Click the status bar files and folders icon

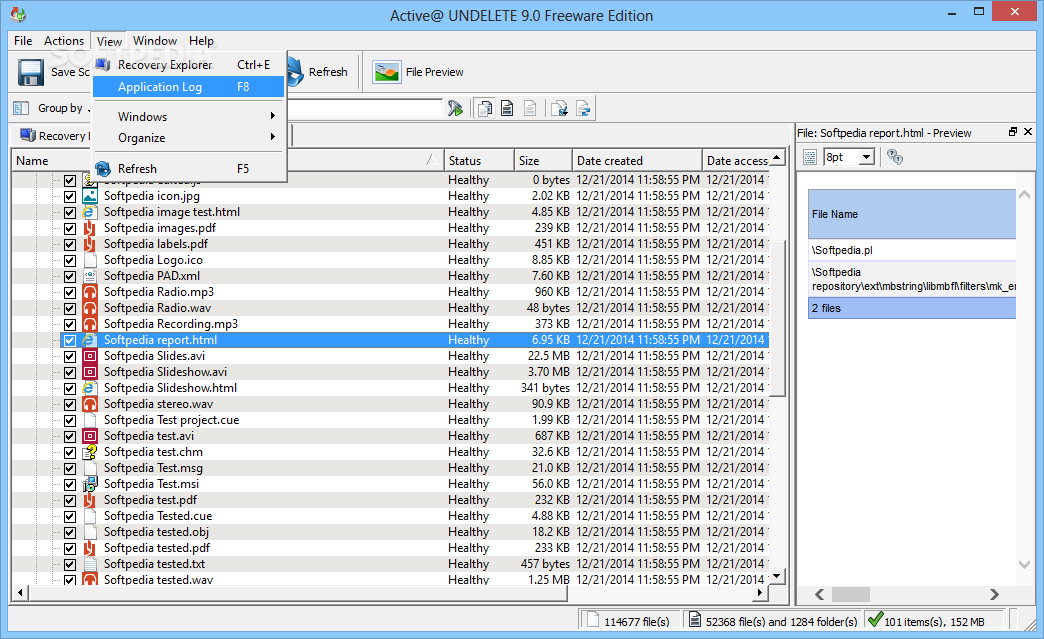(x=694, y=620)
